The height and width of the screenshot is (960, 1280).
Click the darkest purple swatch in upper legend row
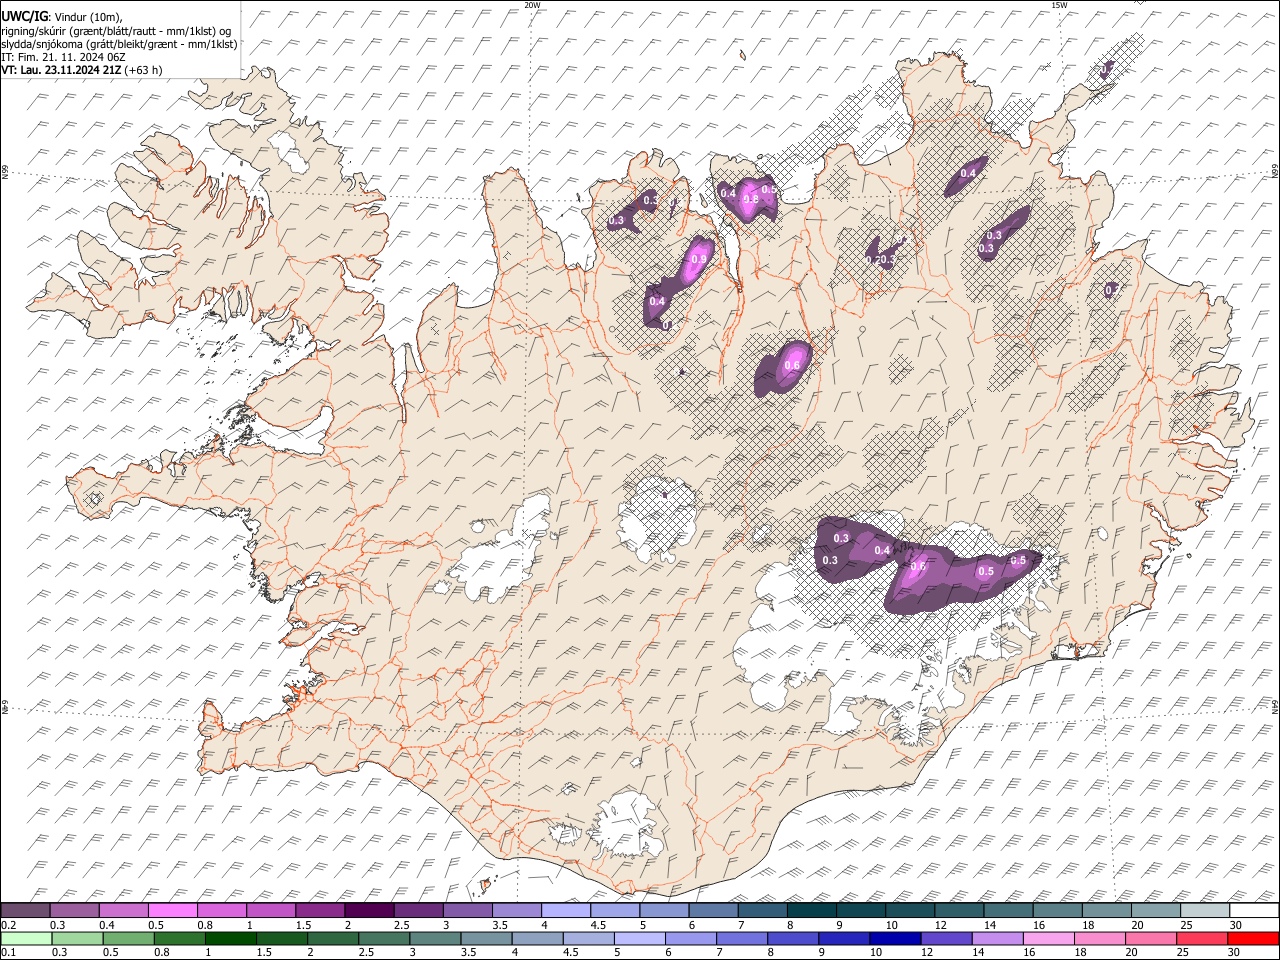369,910
